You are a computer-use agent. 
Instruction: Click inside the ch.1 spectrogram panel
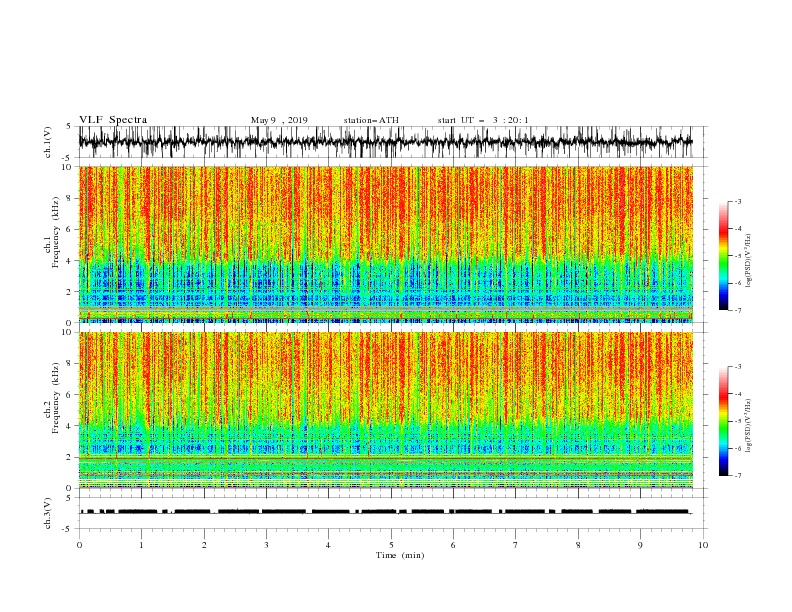(385, 244)
